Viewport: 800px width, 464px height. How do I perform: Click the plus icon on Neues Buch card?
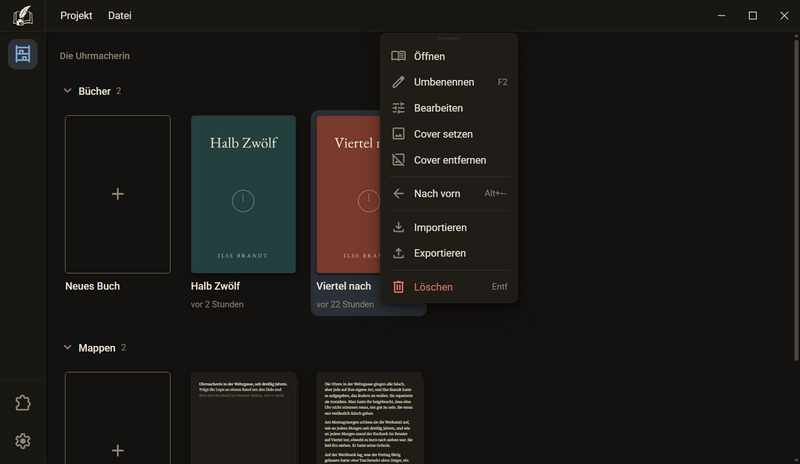pos(118,194)
